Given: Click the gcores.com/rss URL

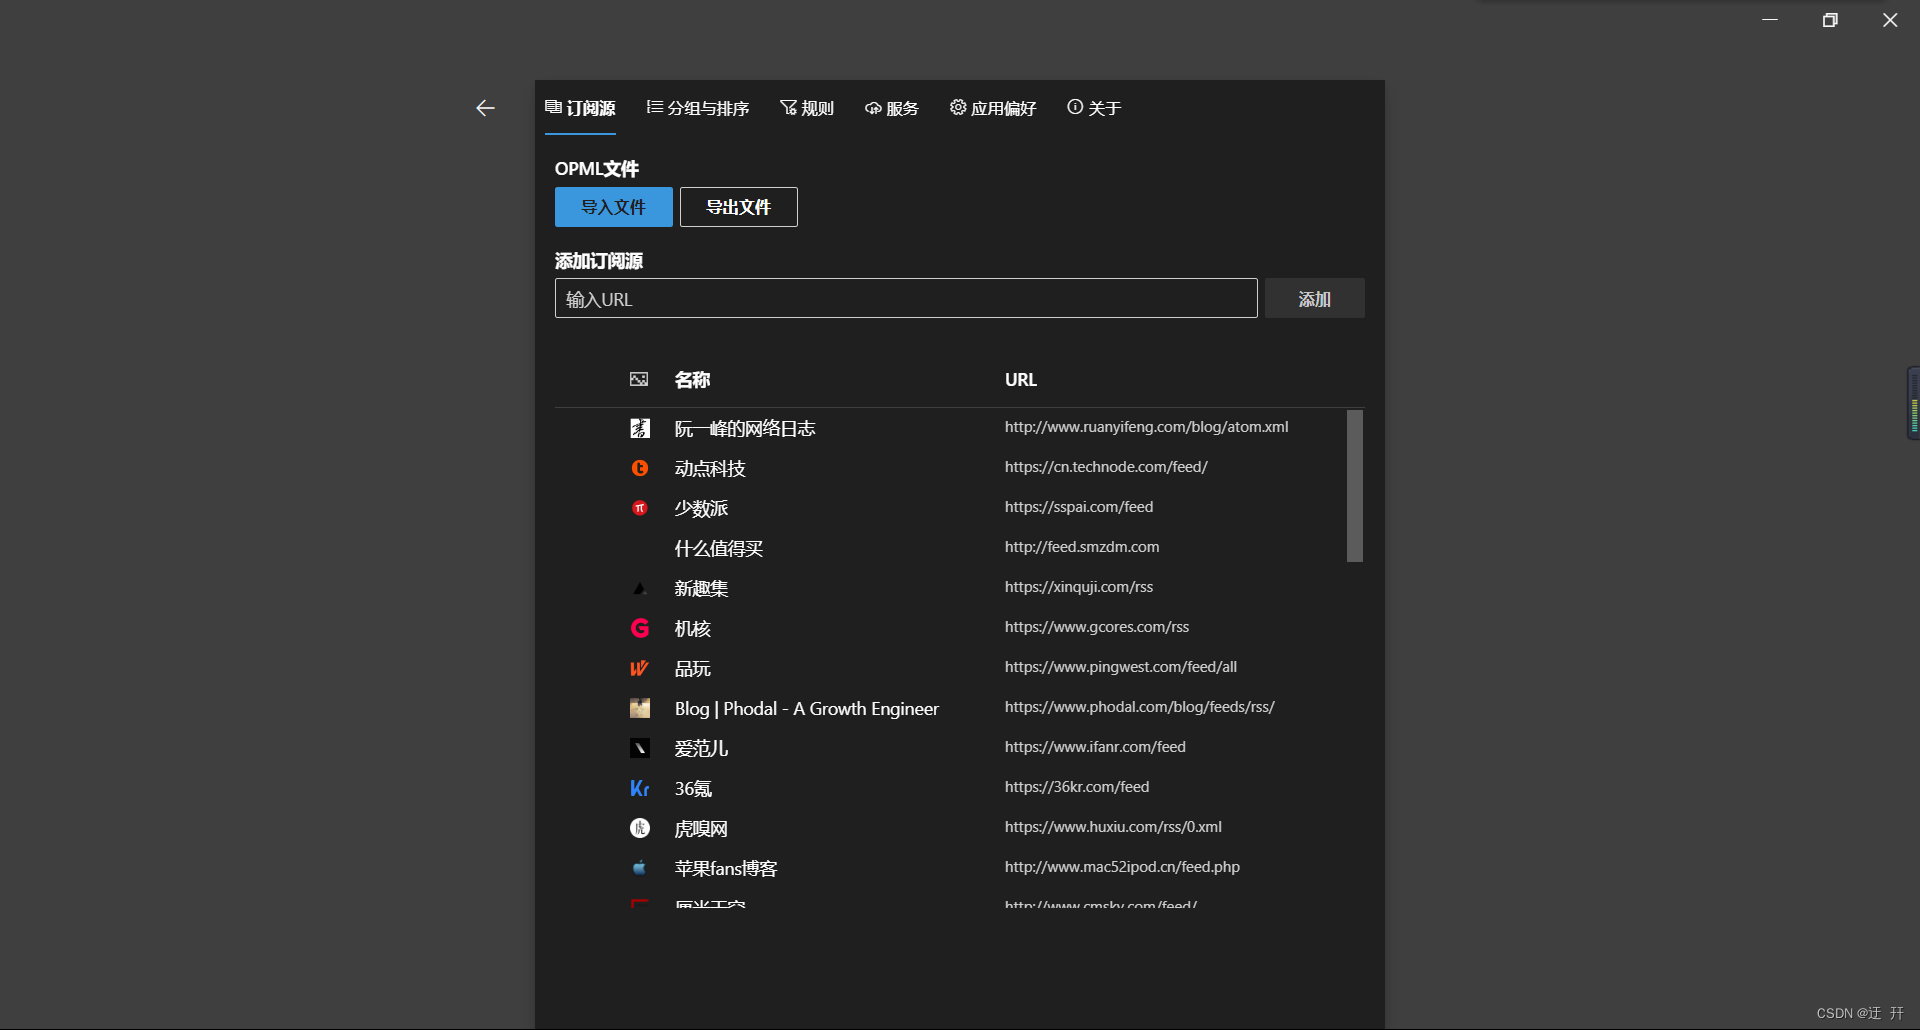Looking at the screenshot, I should coord(1097,627).
